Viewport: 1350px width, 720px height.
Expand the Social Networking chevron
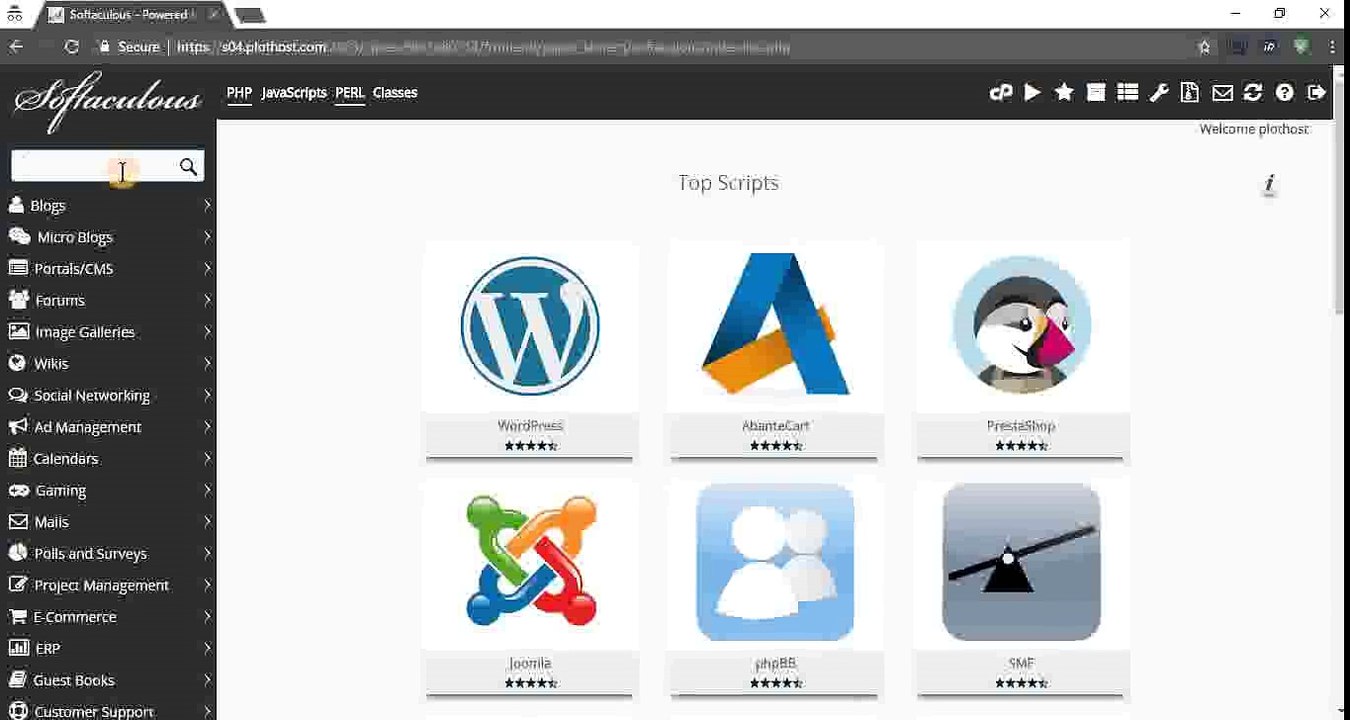[207, 395]
